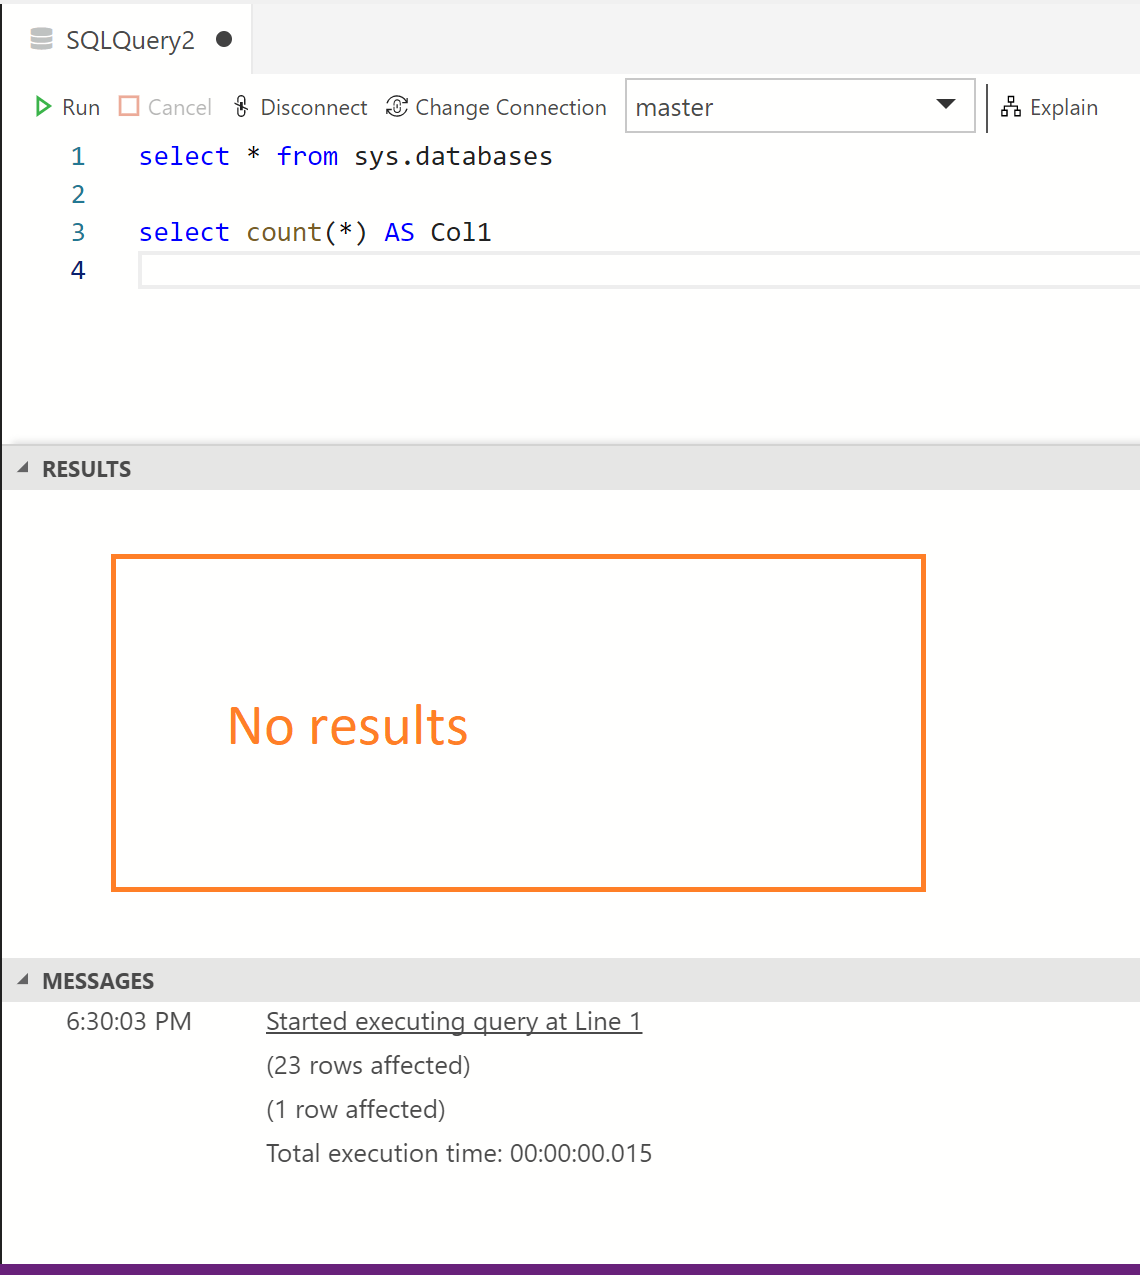Click the green Run arrow icon

(42, 106)
